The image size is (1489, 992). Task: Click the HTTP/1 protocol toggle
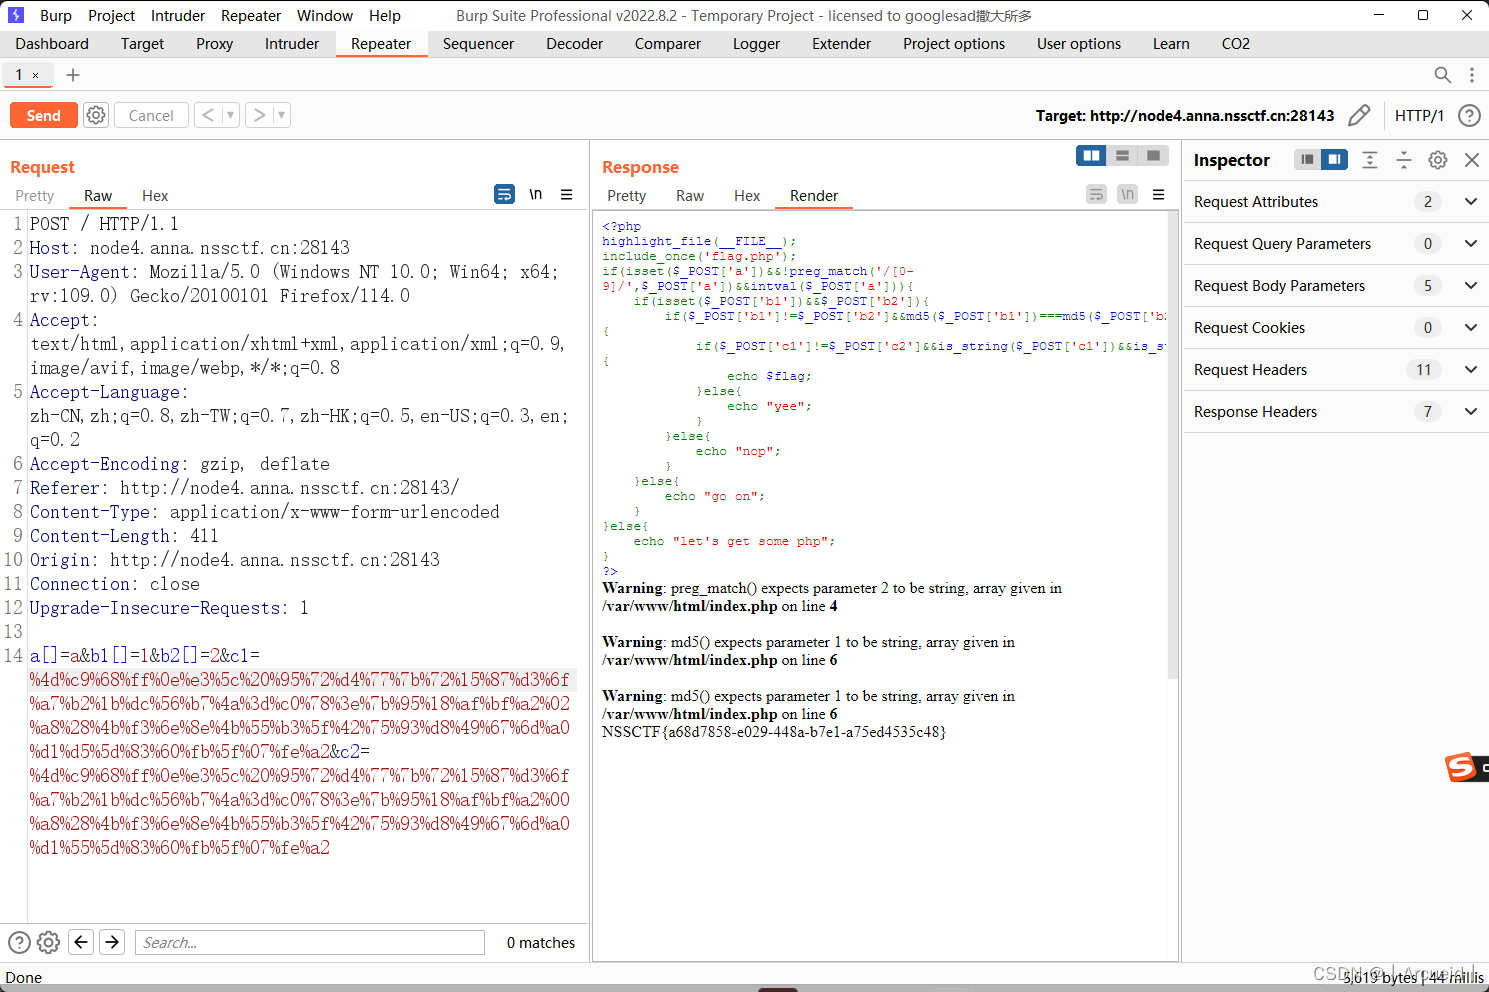(x=1419, y=116)
